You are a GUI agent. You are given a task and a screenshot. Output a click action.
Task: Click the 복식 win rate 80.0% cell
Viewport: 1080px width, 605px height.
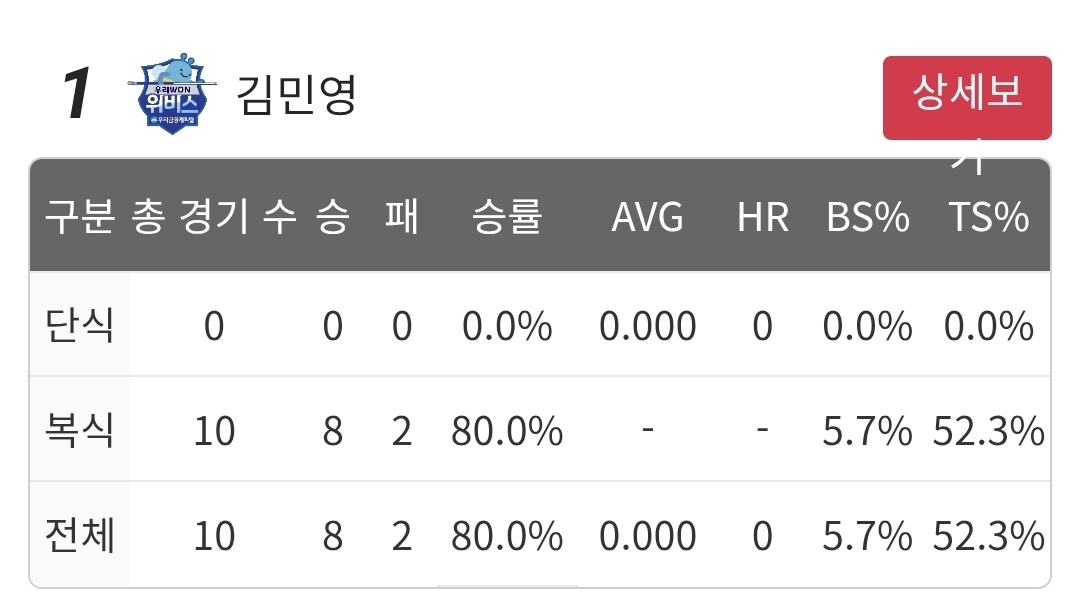[507, 431]
